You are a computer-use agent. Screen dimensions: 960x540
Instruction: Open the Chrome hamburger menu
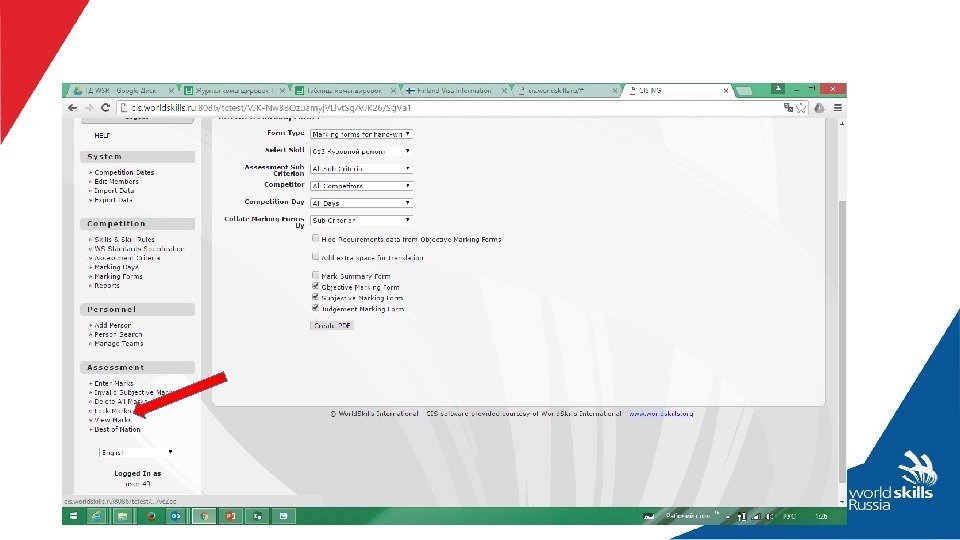tap(838, 108)
